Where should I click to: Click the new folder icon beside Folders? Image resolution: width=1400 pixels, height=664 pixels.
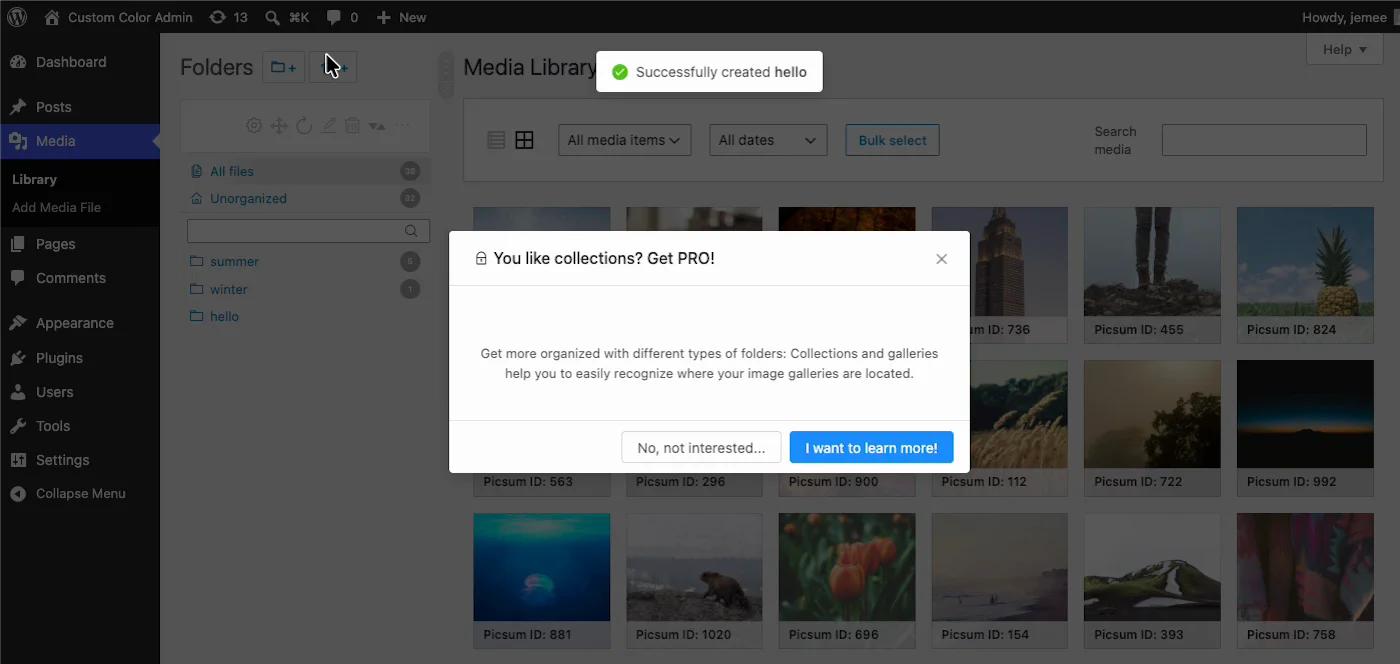pos(284,67)
